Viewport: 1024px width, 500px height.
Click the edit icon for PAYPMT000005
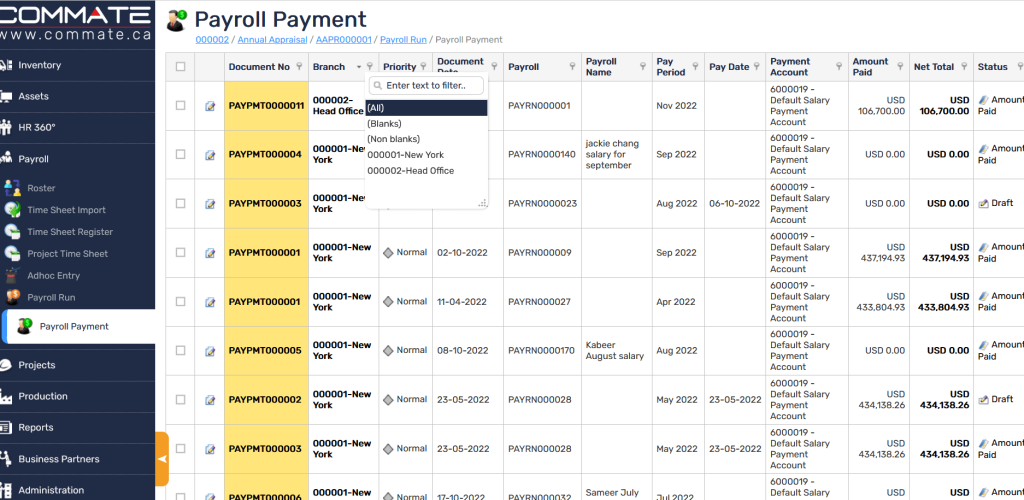tap(210, 351)
